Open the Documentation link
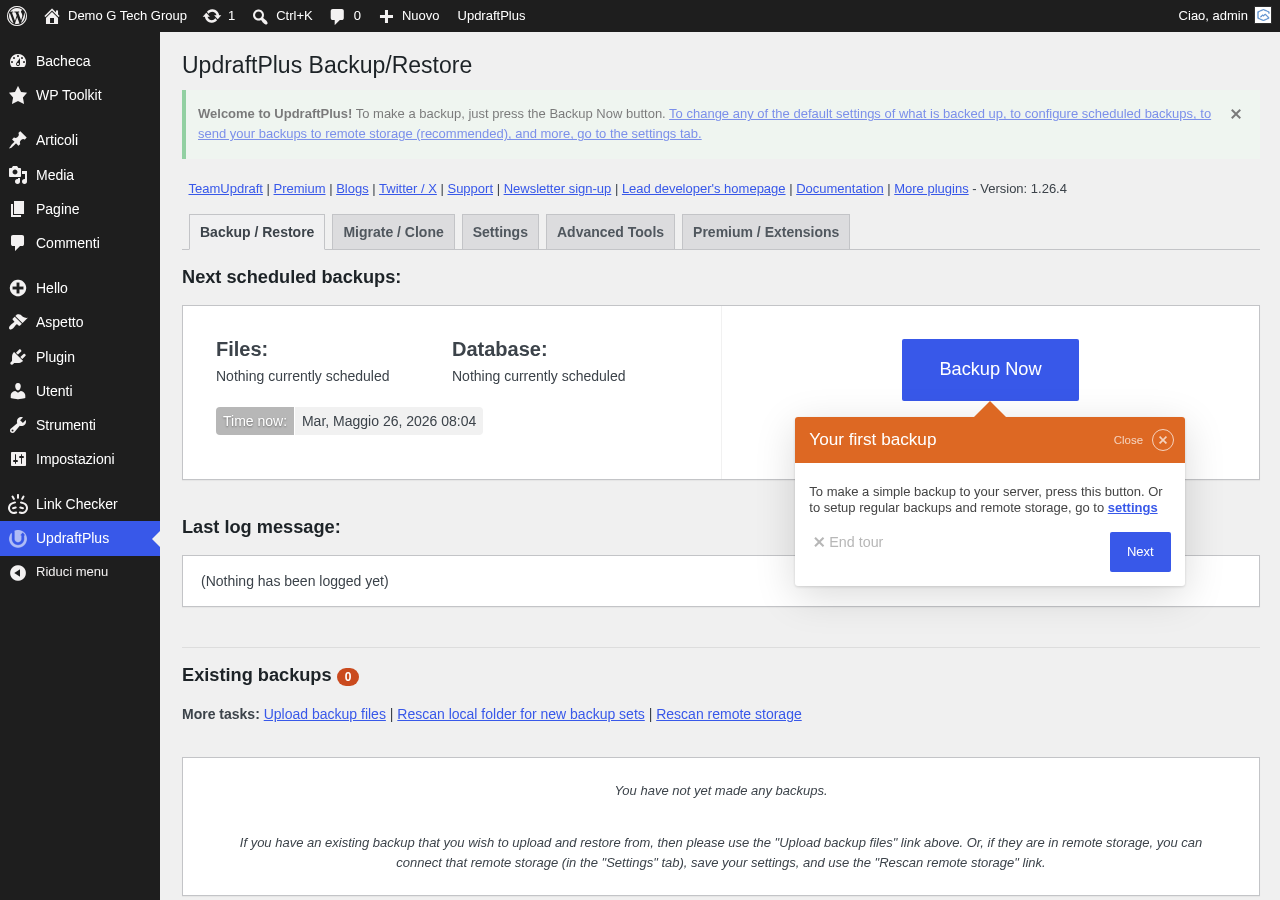 click(x=840, y=188)
